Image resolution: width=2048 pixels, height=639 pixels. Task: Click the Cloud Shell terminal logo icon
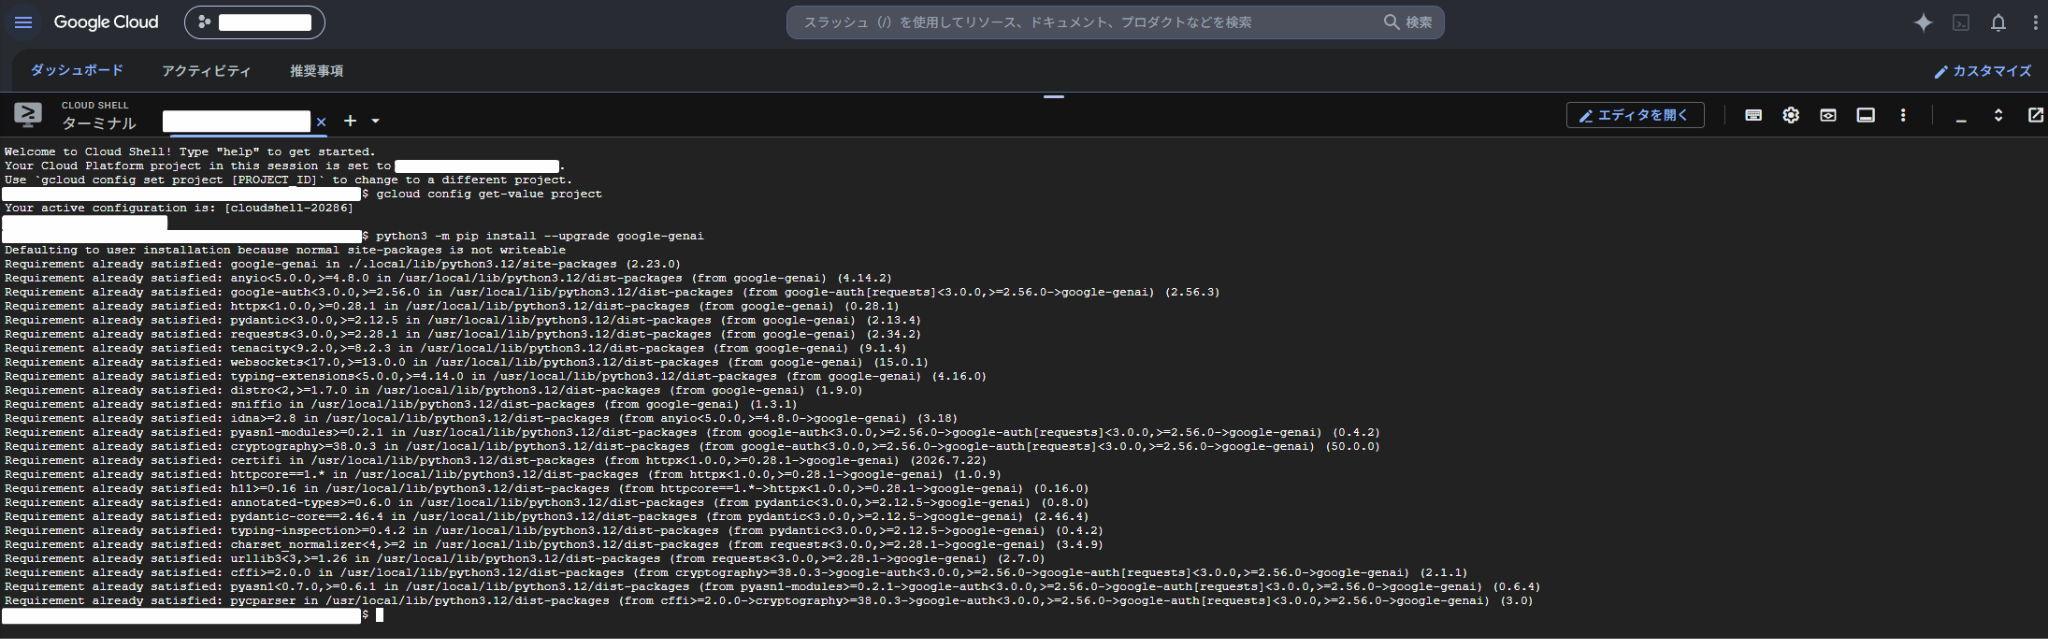[28, 115]
